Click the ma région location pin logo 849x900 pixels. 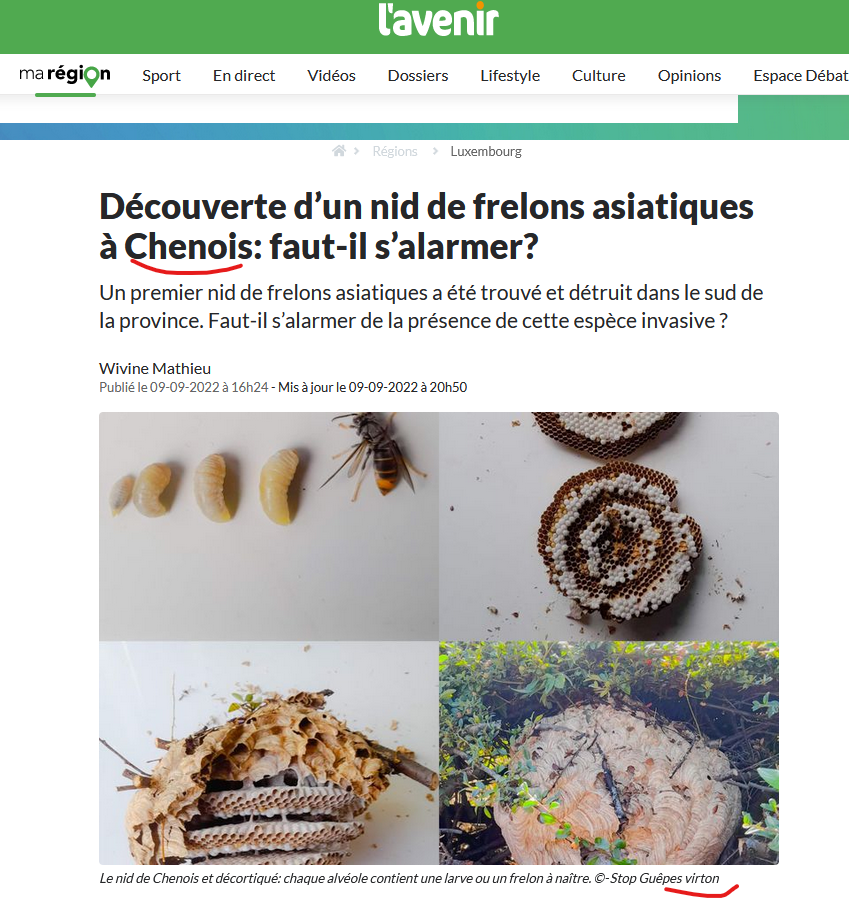coord(65,75)
